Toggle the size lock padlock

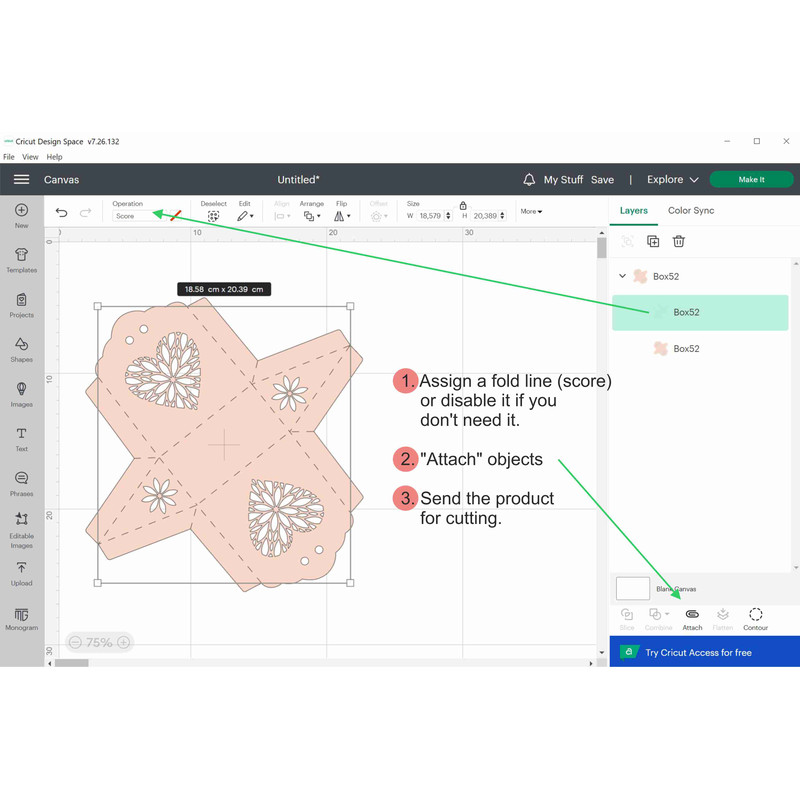(x=463, y=205)
